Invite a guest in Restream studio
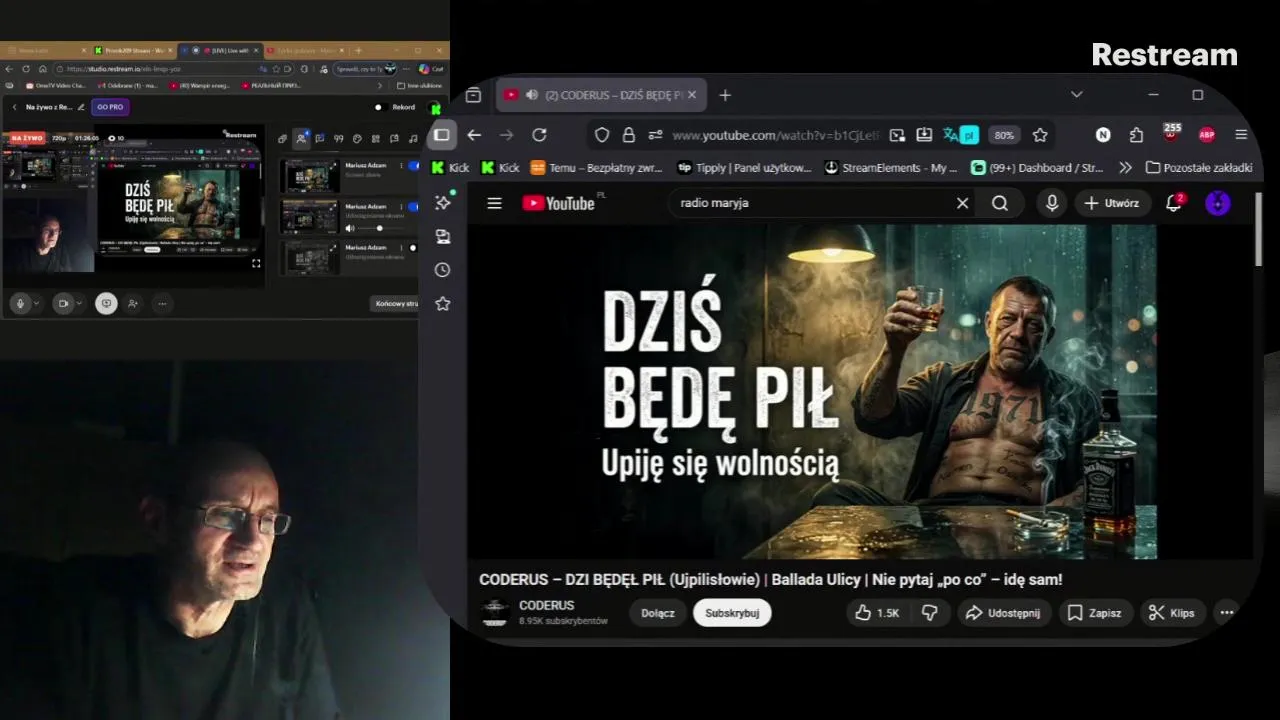 [x=133, y=303]
